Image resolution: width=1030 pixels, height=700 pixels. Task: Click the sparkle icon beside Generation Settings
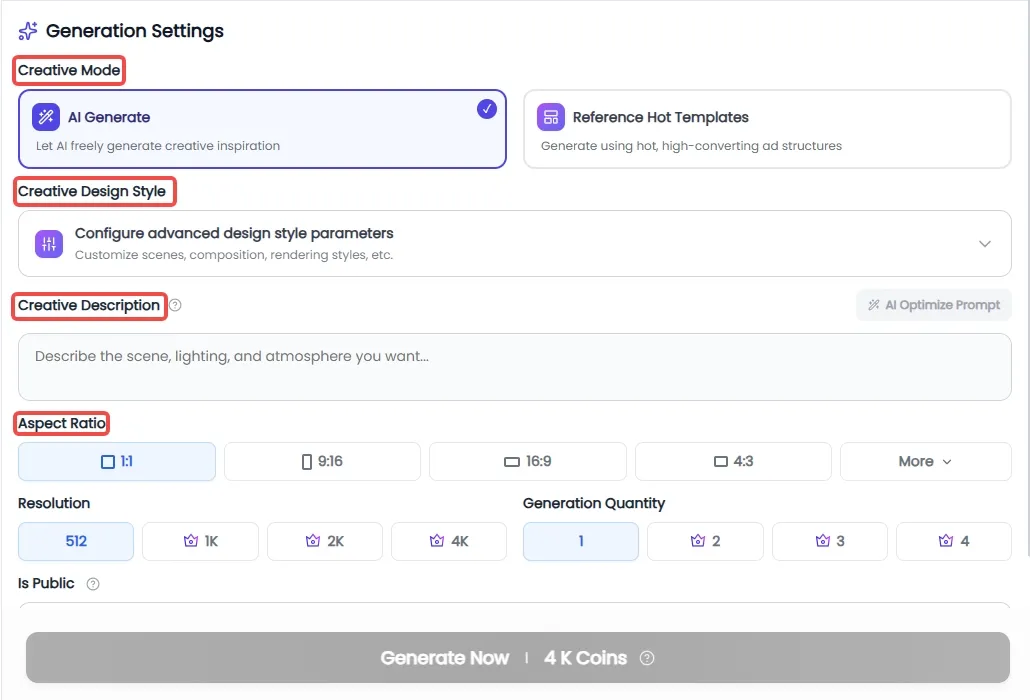click(28, 31)
